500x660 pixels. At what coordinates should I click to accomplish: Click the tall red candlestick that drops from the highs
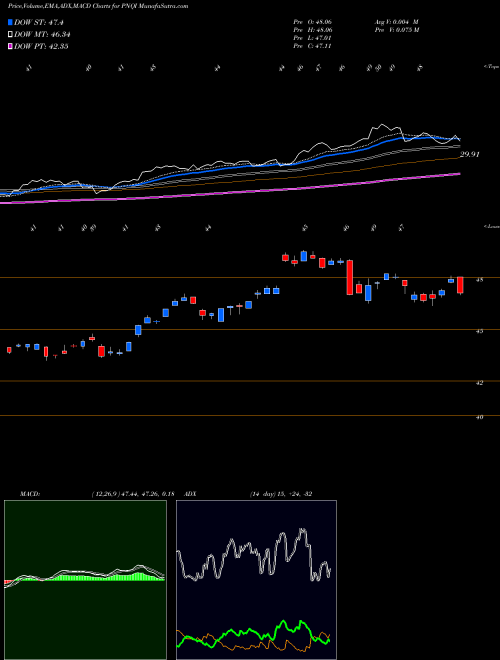(349, 277)
